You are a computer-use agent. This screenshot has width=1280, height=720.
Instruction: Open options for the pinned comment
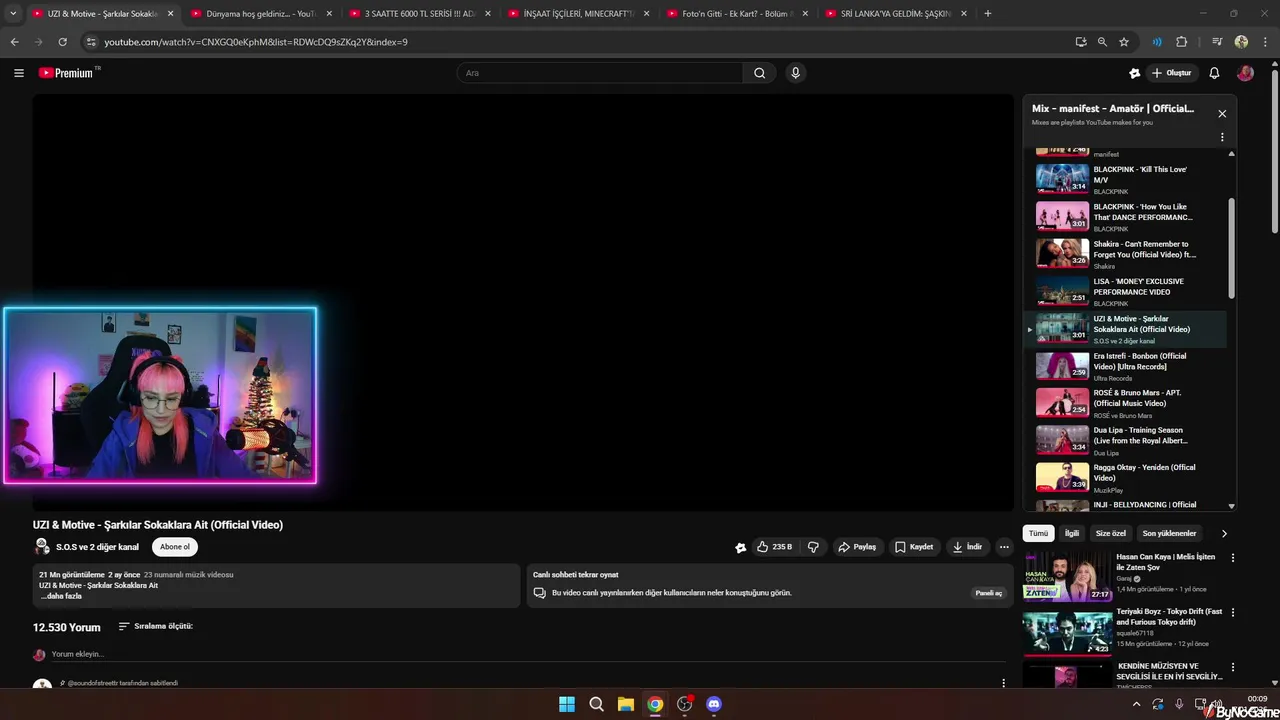pos(1004,683)
